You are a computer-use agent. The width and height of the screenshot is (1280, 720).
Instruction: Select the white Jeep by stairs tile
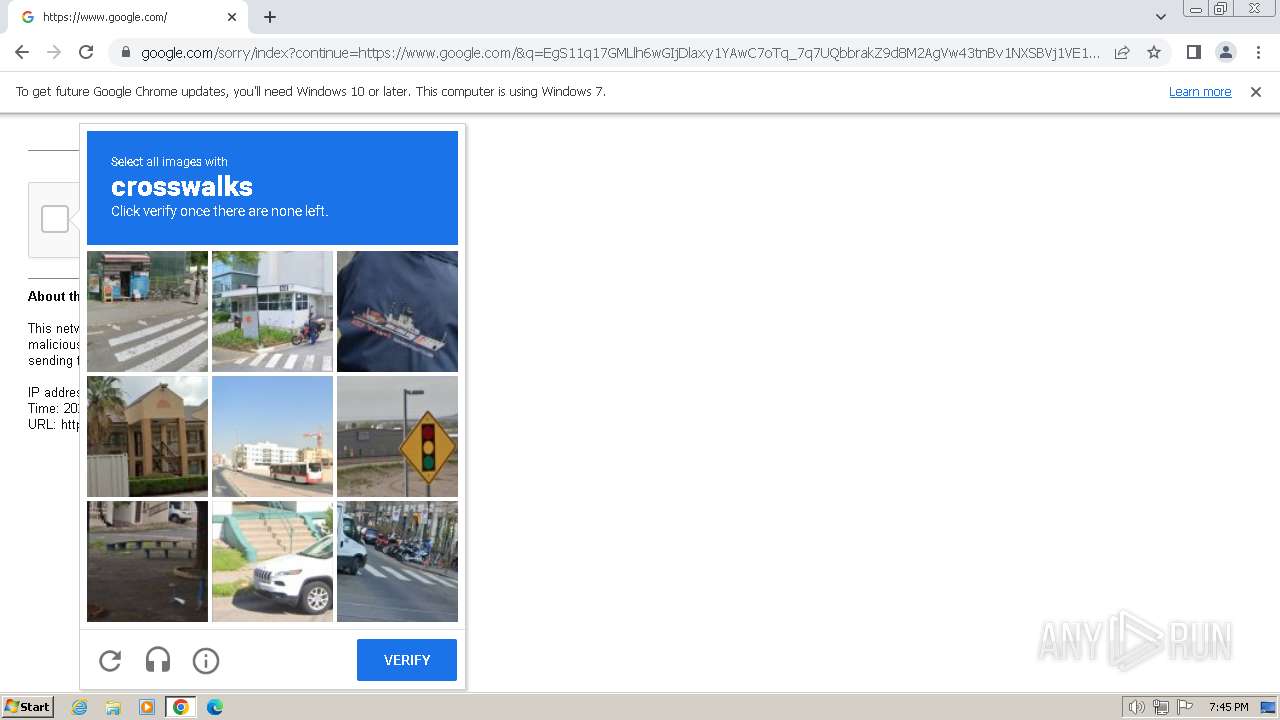[x=272, y=561]
